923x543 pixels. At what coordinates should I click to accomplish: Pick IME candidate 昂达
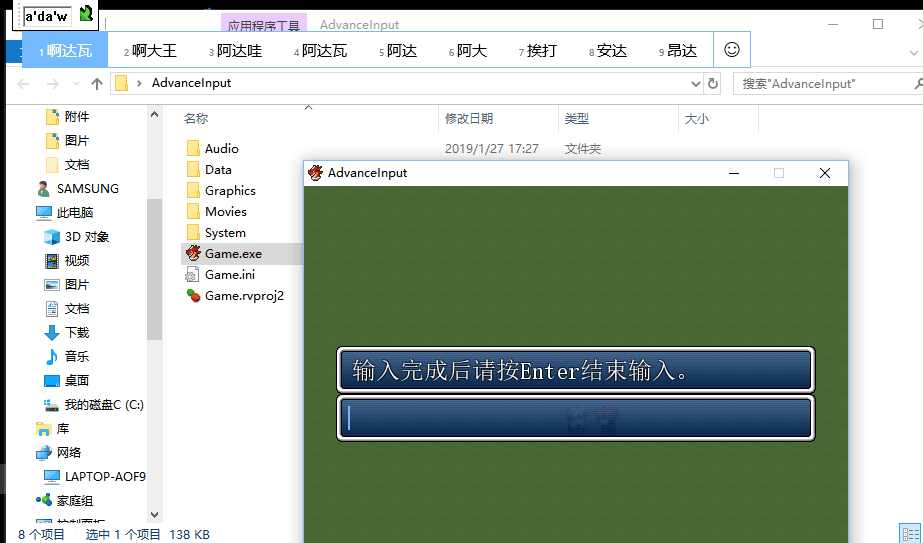tap(678, 51)
